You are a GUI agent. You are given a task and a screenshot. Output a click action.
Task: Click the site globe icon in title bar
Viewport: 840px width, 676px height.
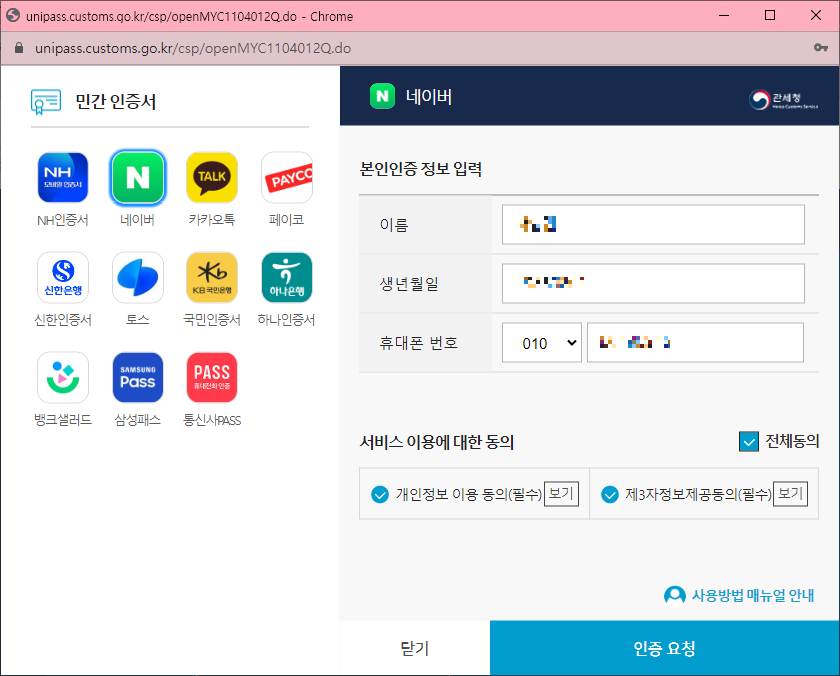[13, 16]
